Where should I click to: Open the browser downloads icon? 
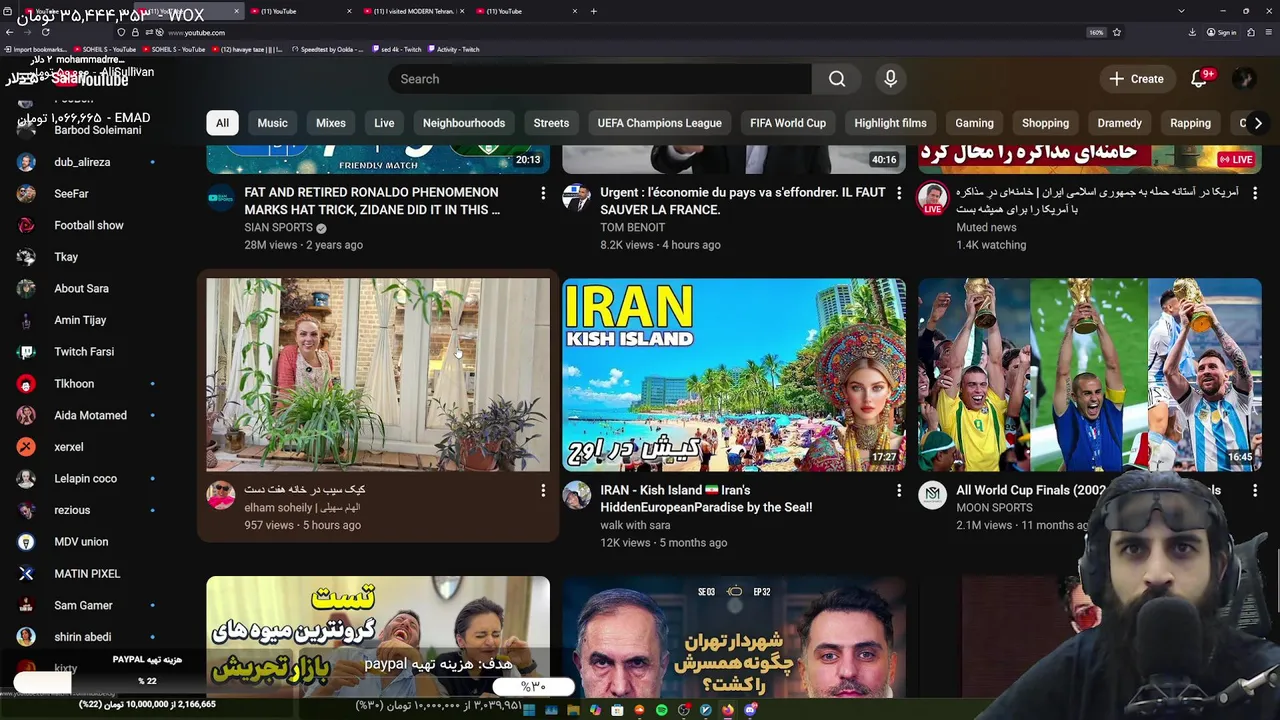[x=1192, y=32]
